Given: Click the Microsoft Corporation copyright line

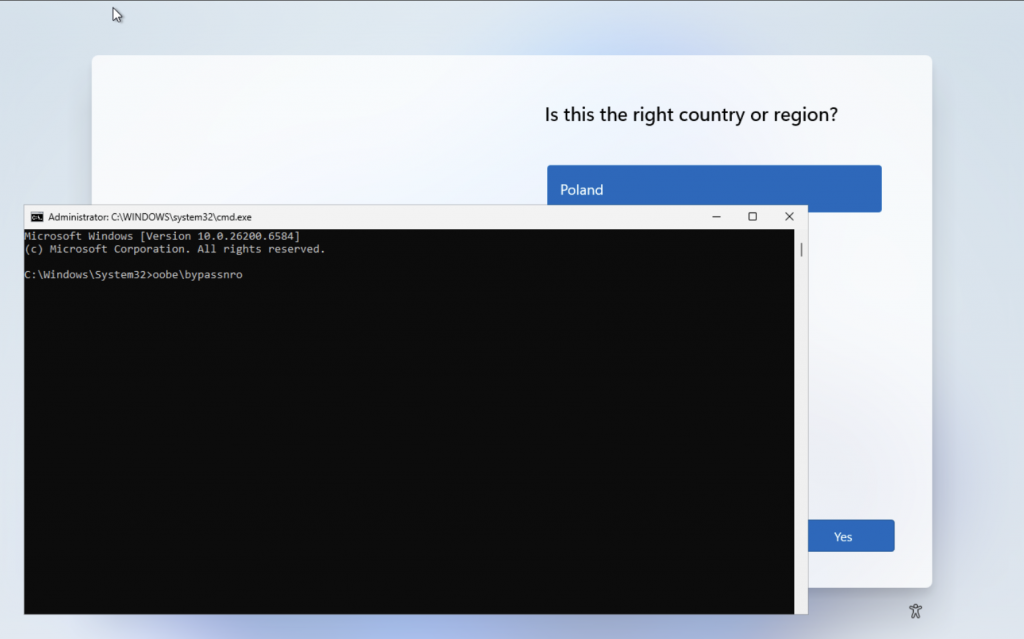Looking at the screenshot, I should coord(175,249).
